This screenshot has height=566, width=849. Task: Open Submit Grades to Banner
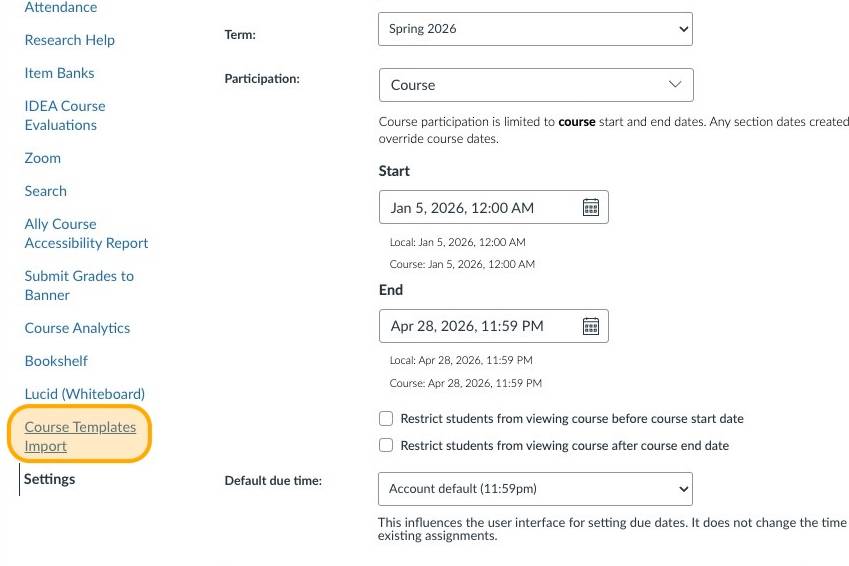click(79, 285)
